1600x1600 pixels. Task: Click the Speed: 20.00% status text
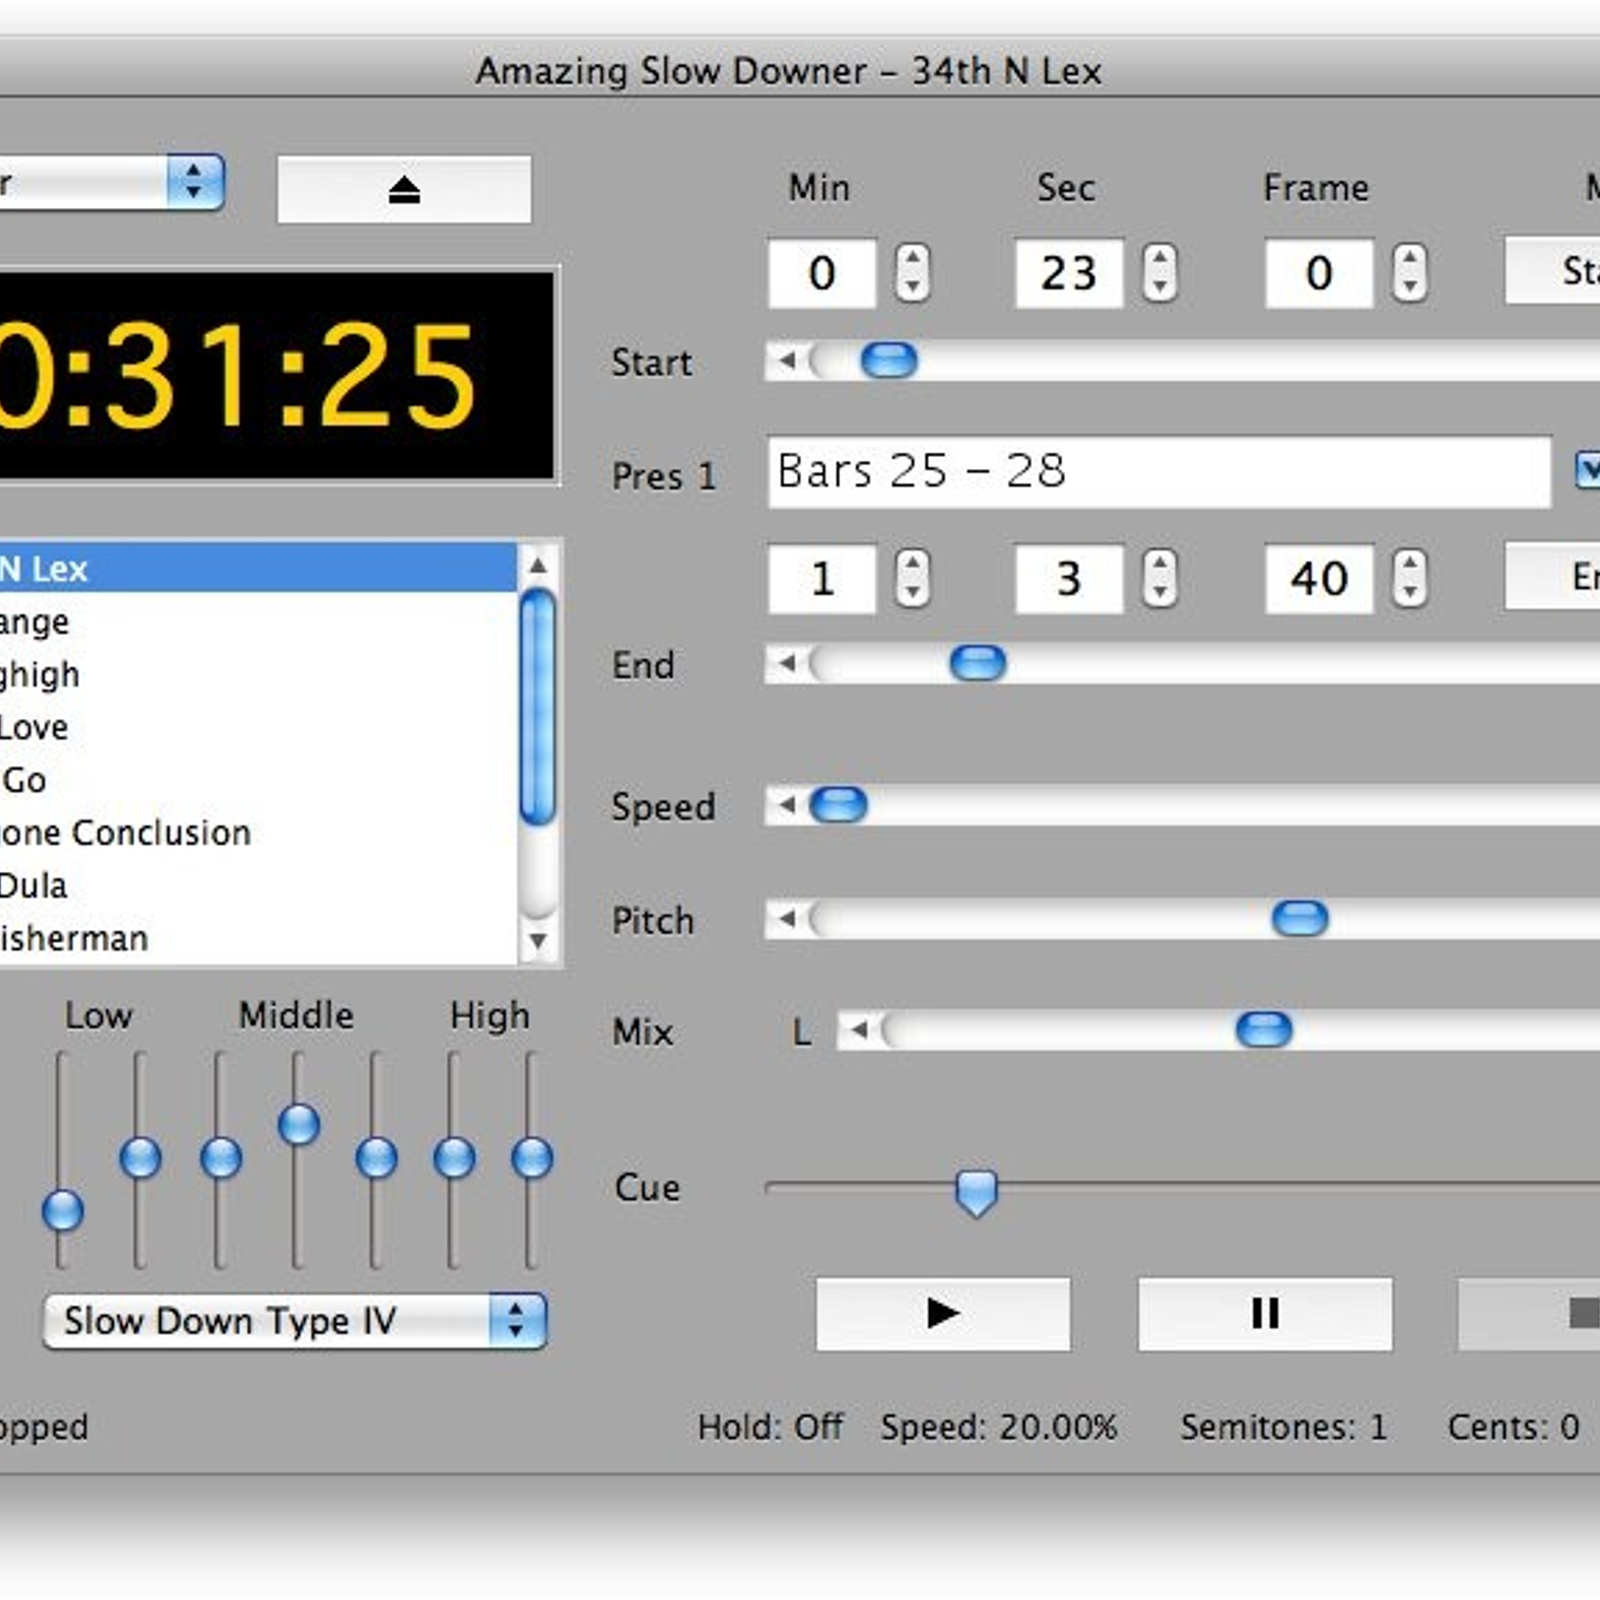998,1426
